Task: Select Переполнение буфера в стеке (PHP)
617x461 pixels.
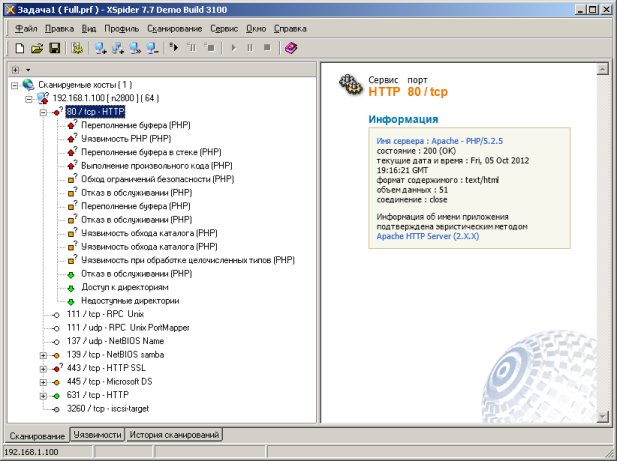Action: (151, 152)
